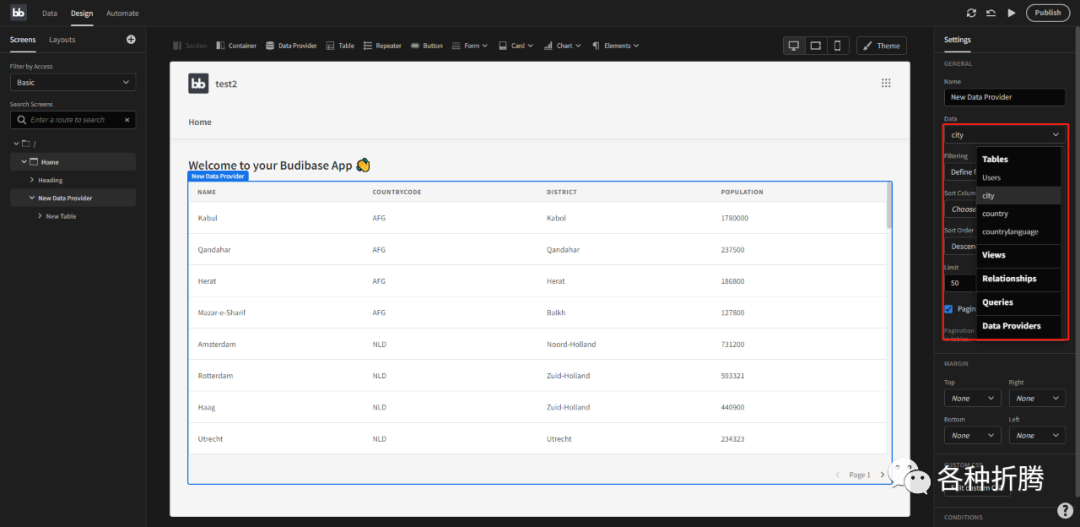Open the Data dropdown showing city
Screen dimensions: 1080x527
click(1005, 134)
